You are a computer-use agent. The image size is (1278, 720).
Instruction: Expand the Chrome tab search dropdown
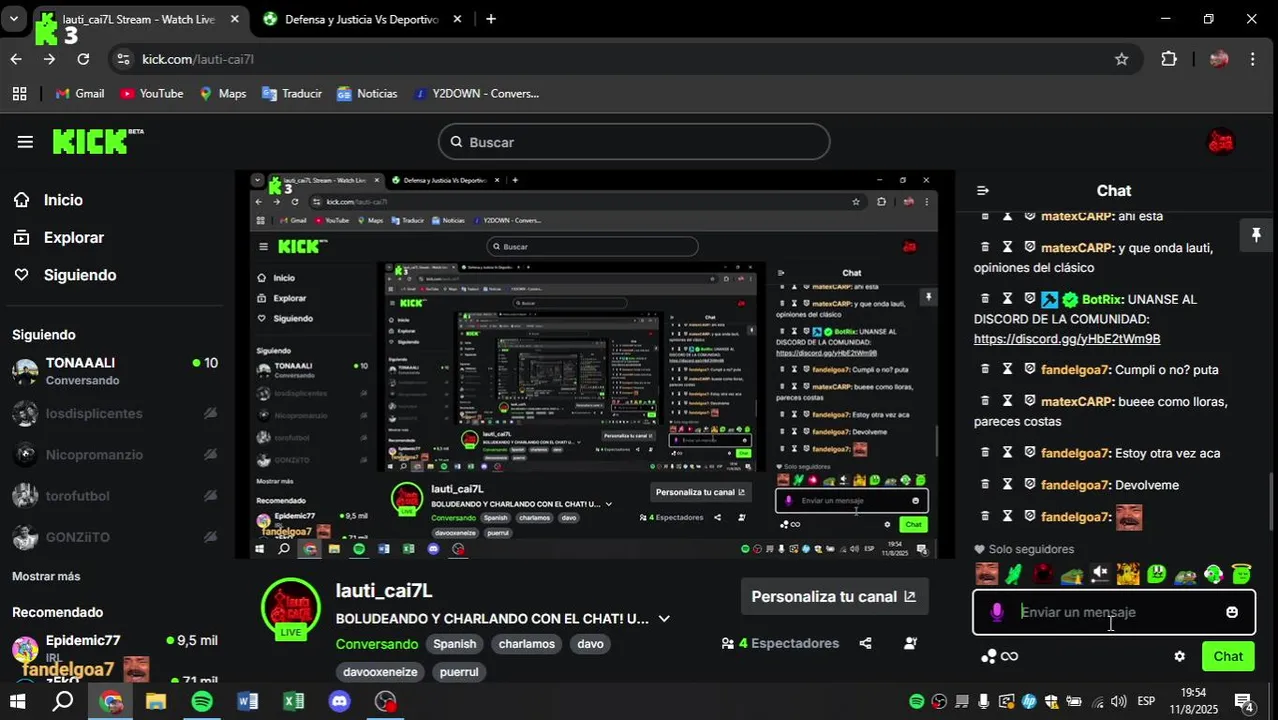coord(13,19)
